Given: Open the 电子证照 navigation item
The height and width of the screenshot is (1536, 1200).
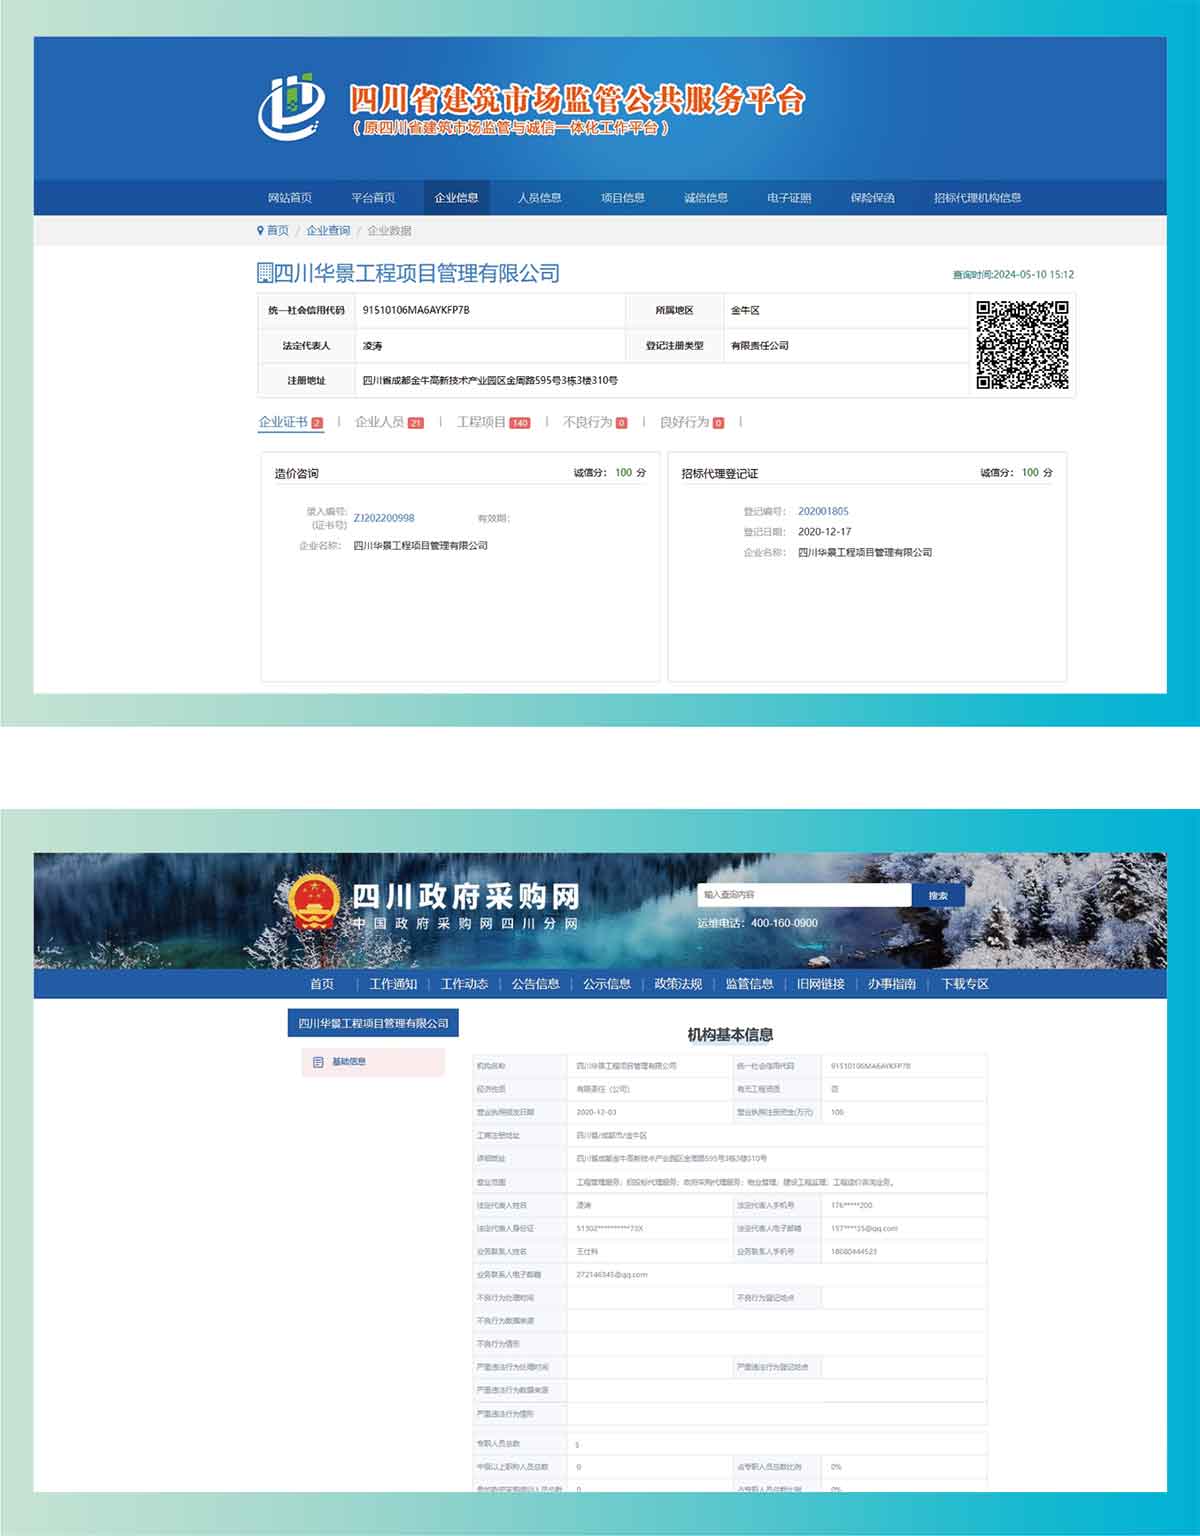Looking at the screenshot, I should pos(789,198).
